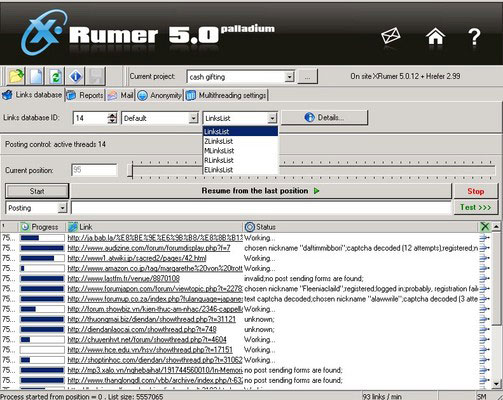Viewport: 503px width, 400px height.
Task: Click the open folder toolbar icon
Action: tap(16, 76)
